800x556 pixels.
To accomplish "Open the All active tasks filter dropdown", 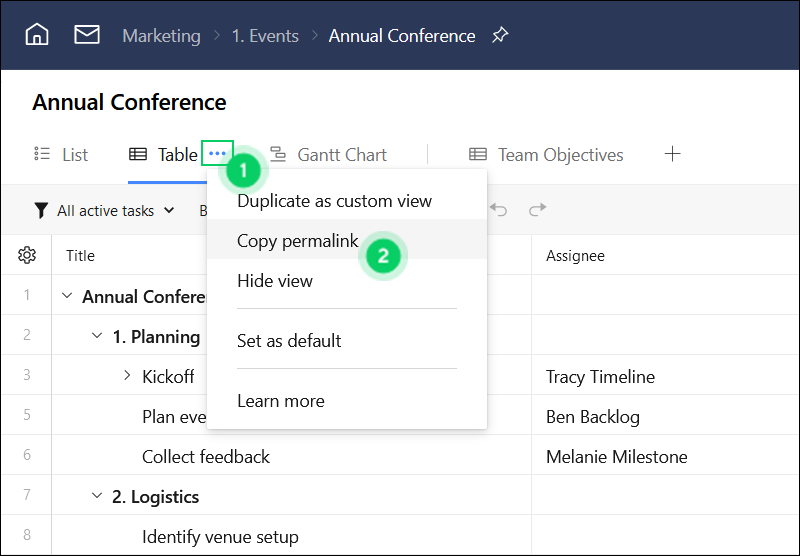I will click(105, 210).
